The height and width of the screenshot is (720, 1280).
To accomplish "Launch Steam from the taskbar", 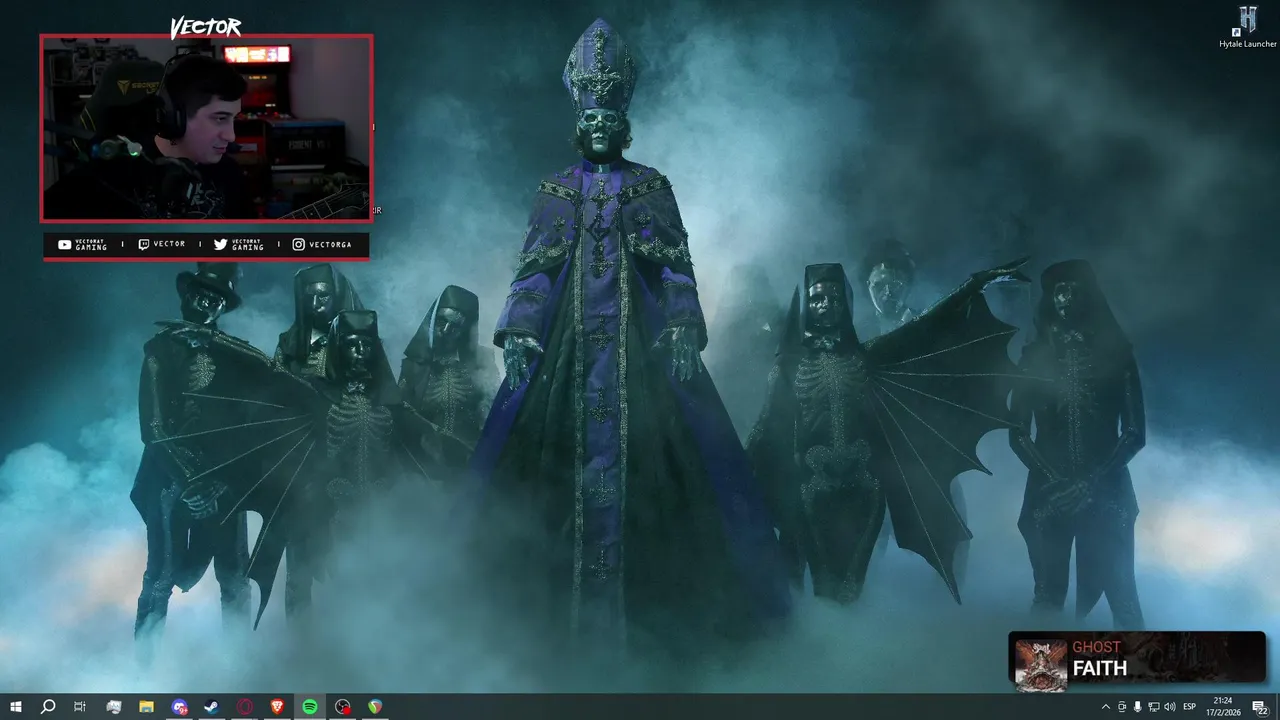I will coord(211,707).
